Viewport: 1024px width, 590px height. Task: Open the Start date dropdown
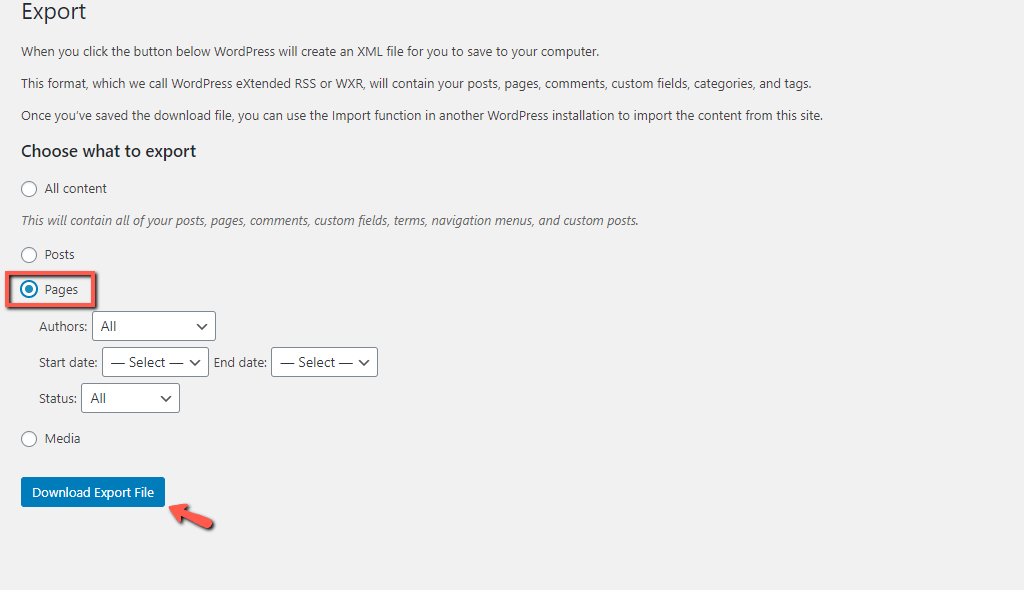pyautogui.click(x=155, y=362)
